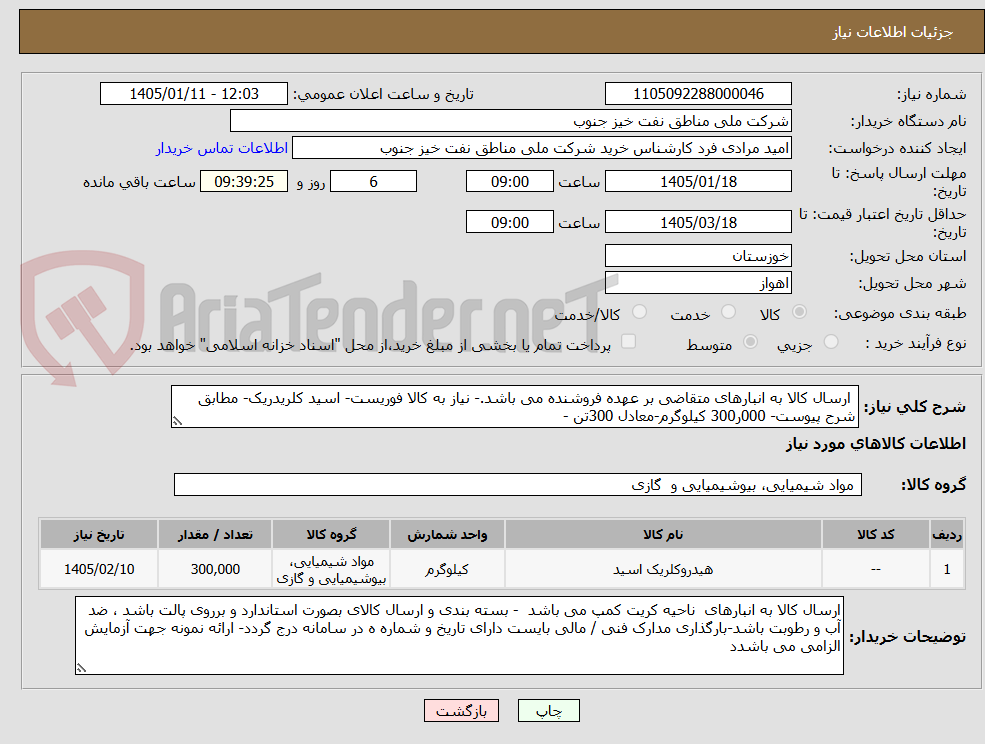The width and height of the screenshot is (985, 744).
Task: Click the نوع فرآیند خرید label
Action: coord(916,343)
